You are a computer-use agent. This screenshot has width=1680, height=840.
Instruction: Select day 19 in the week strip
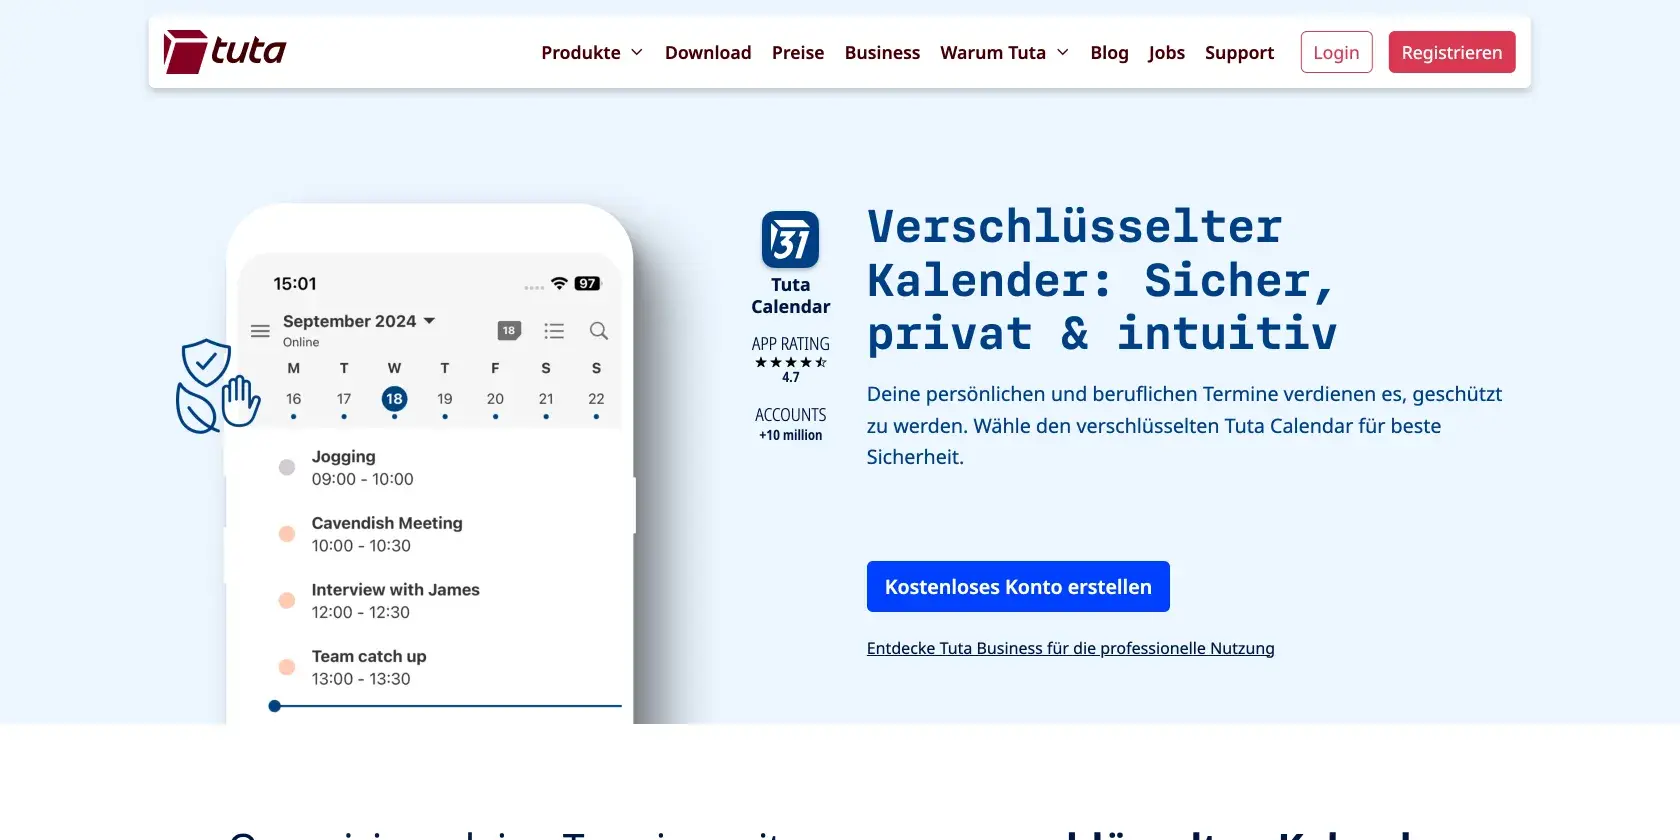[445, 399]
